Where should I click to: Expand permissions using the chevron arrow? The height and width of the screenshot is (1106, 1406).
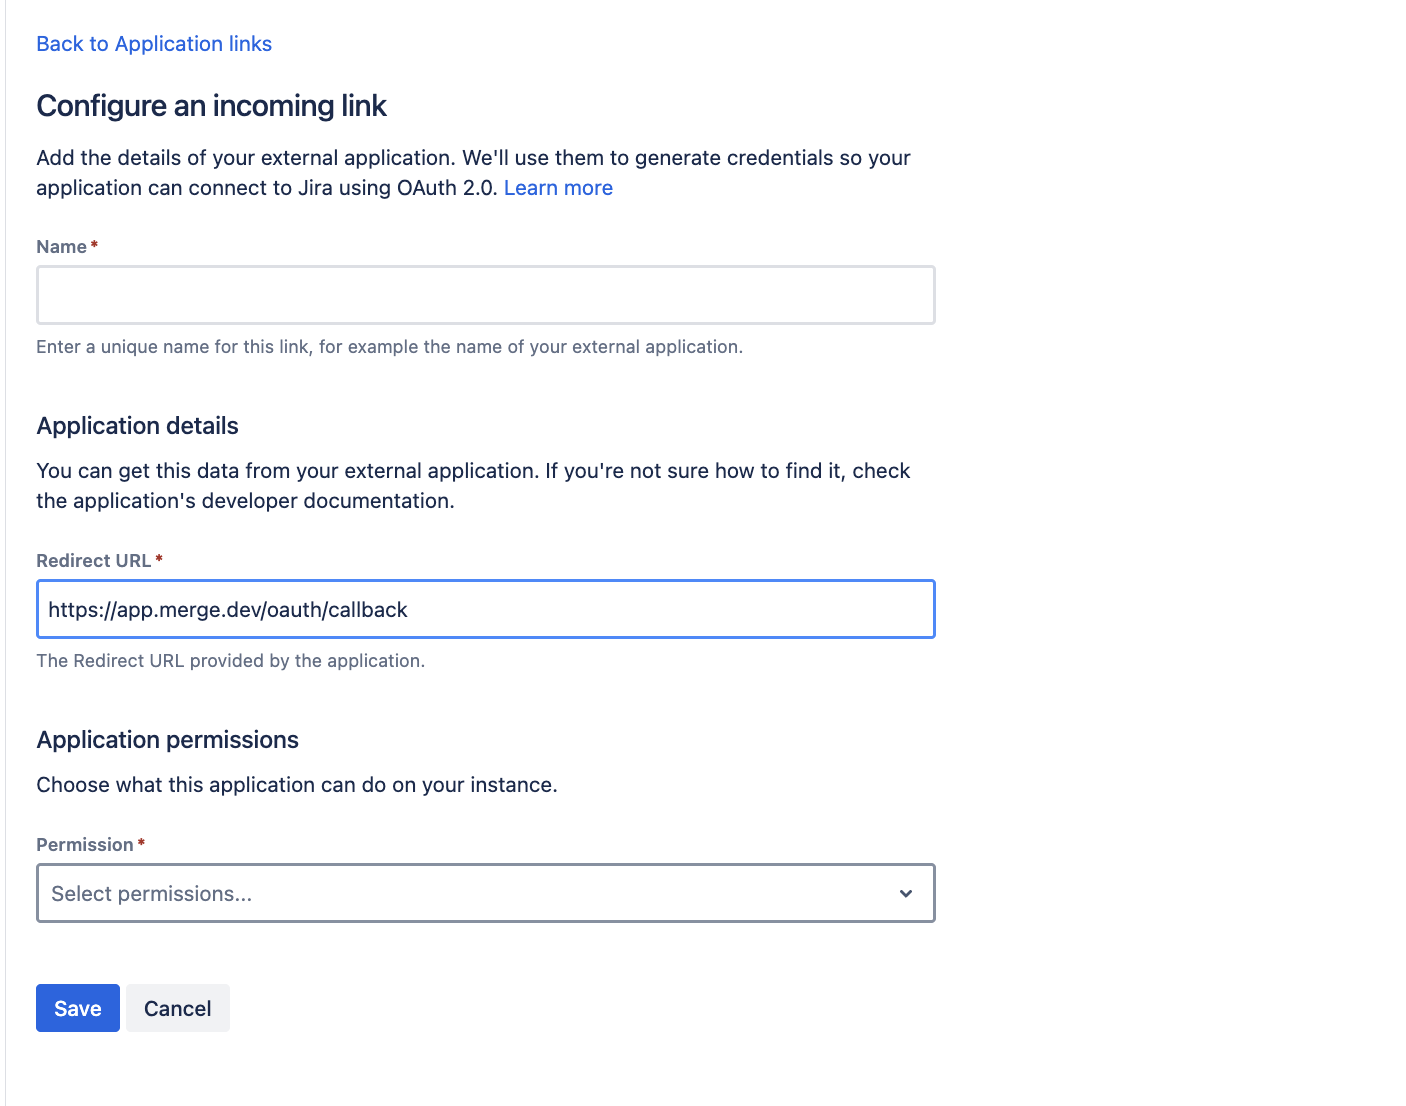(906, 893)
